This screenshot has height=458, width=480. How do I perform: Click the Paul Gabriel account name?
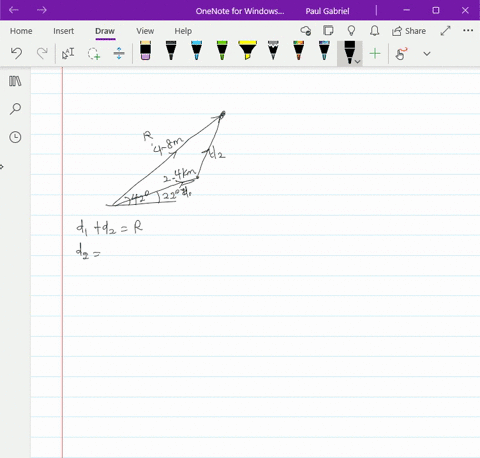(327, 11)
